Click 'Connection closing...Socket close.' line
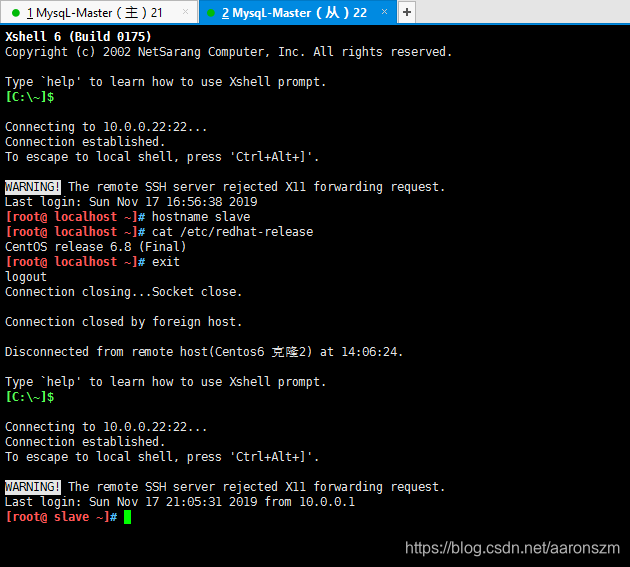Viewport: 630px width, 567px height. tap(123, 292)
